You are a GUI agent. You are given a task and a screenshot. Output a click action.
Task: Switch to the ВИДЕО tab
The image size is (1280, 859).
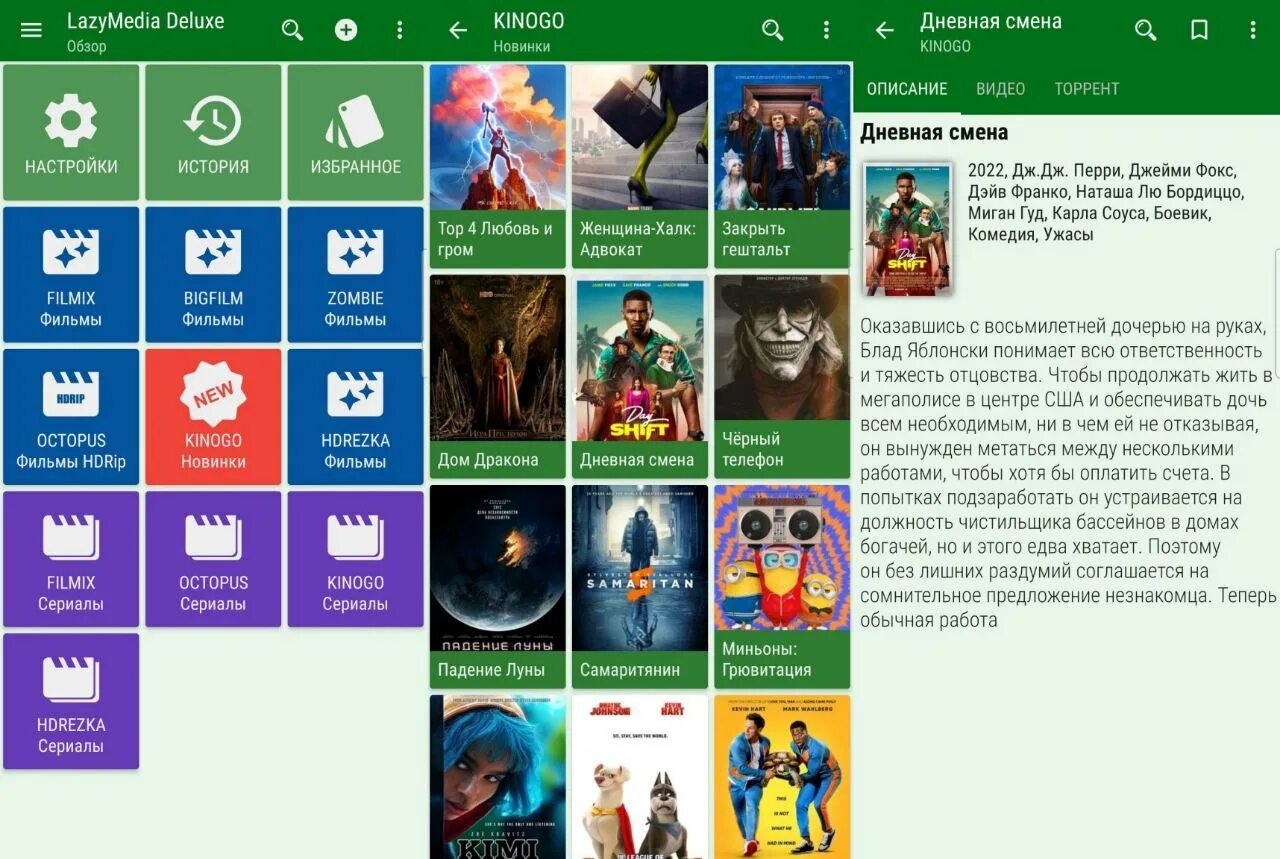(1000, 89)
